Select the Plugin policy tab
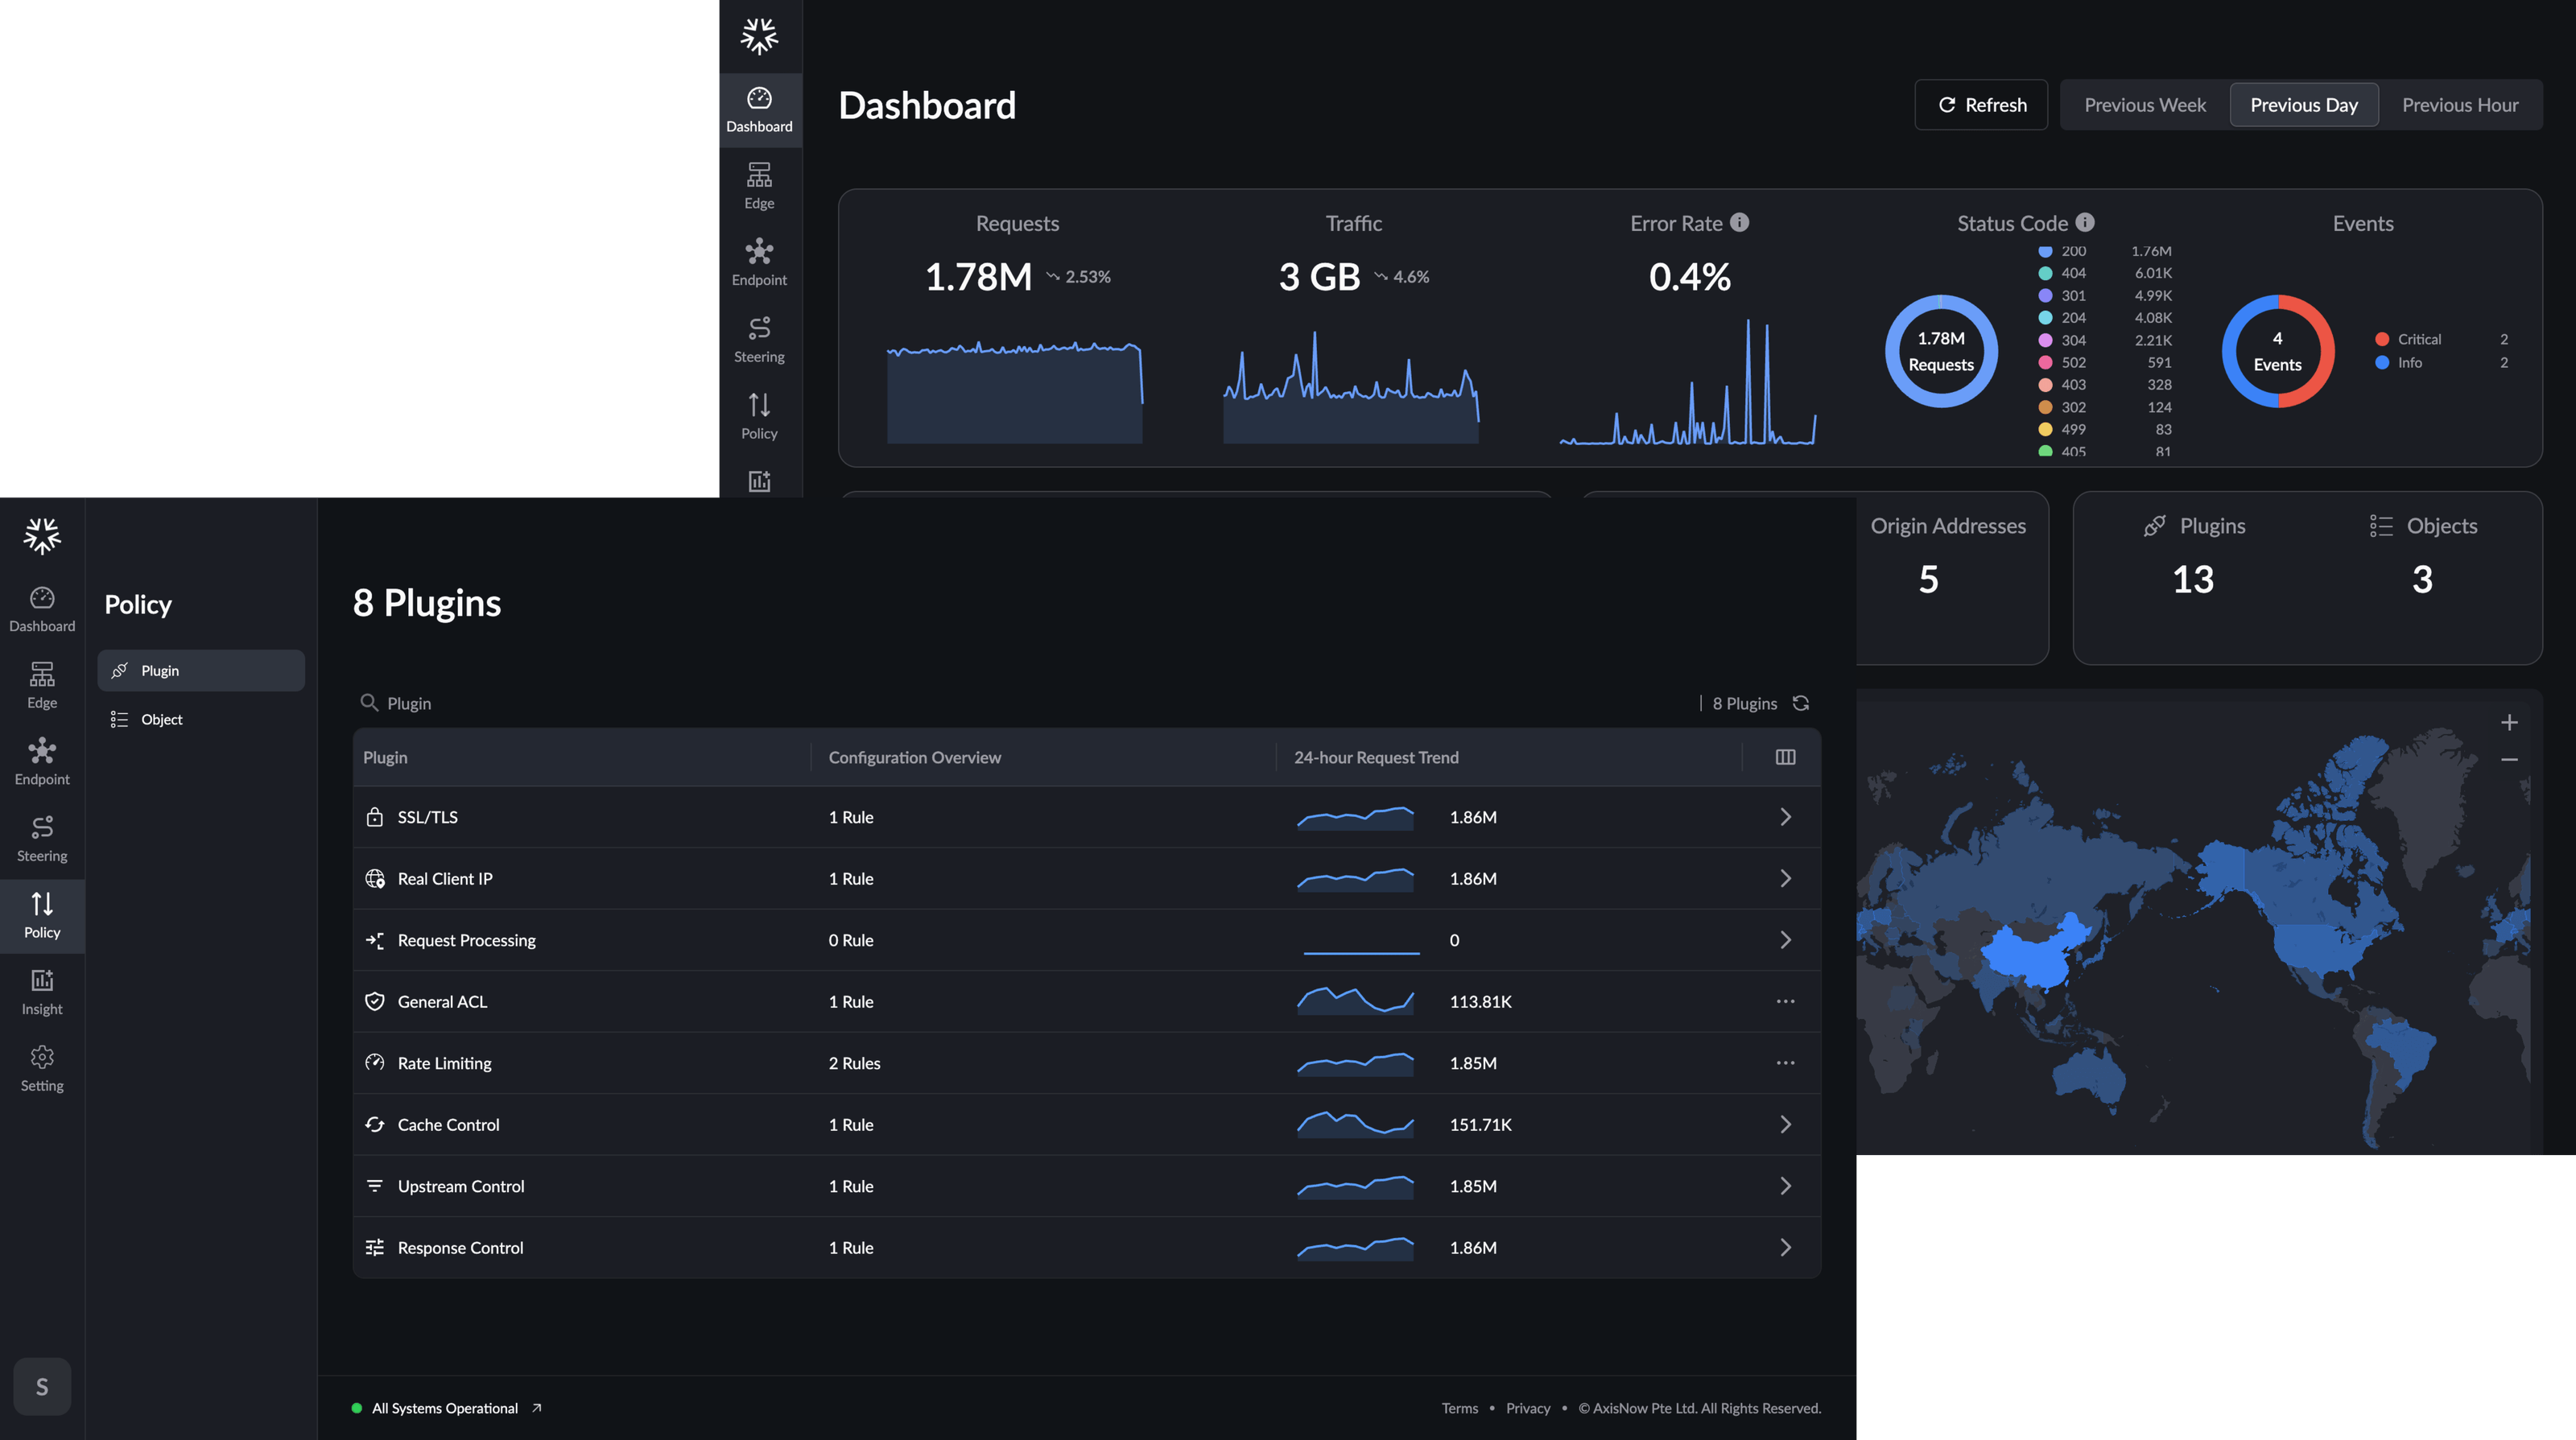Image resolution: width=2576 pixels, height=1440 pixels. coord(201,670)
